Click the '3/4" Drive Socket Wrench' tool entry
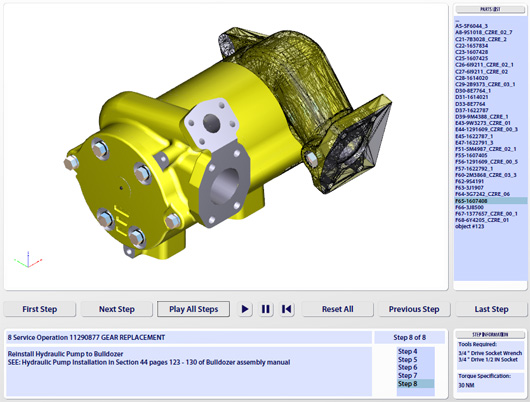Screen dimensions: 530x402 490,353
